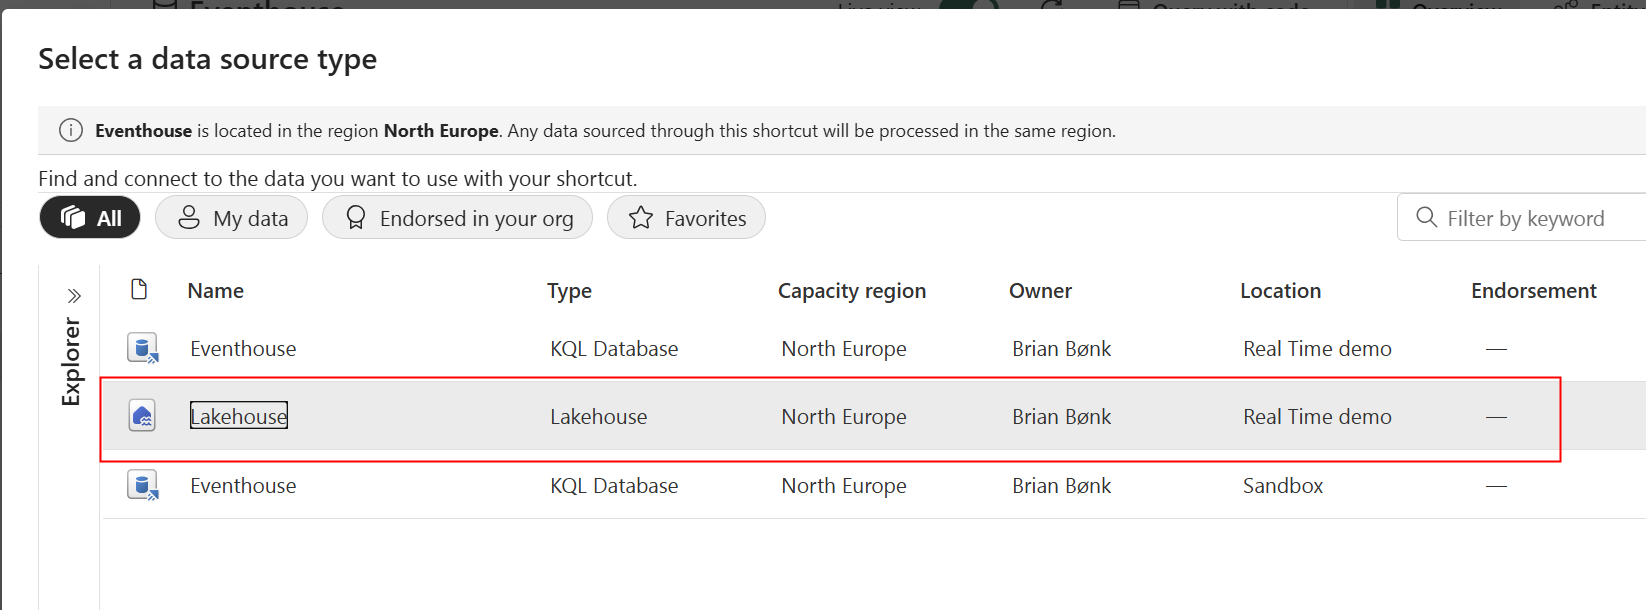This screenshot has height=610, width=1646.
Task: Sort by the Location column header
Action: point(1280,291)
